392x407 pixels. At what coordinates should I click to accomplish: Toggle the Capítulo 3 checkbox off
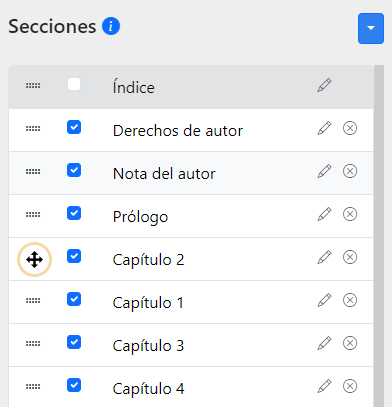click(74, 342)
